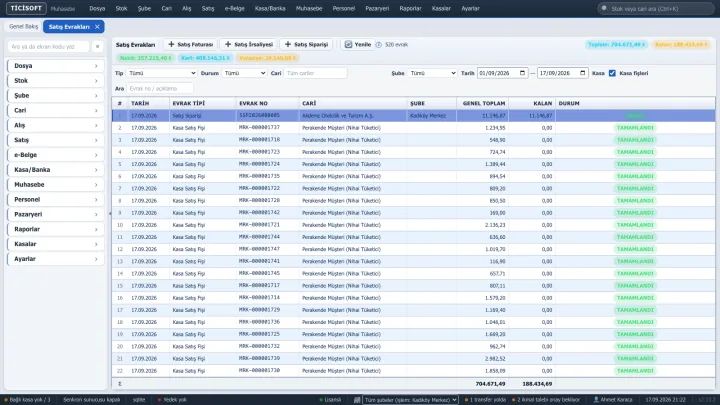720x405 pixels.
Task: Select the Akdeniz Otelcilik ve Turizm A.Ş. row
Action: (413, 116)
